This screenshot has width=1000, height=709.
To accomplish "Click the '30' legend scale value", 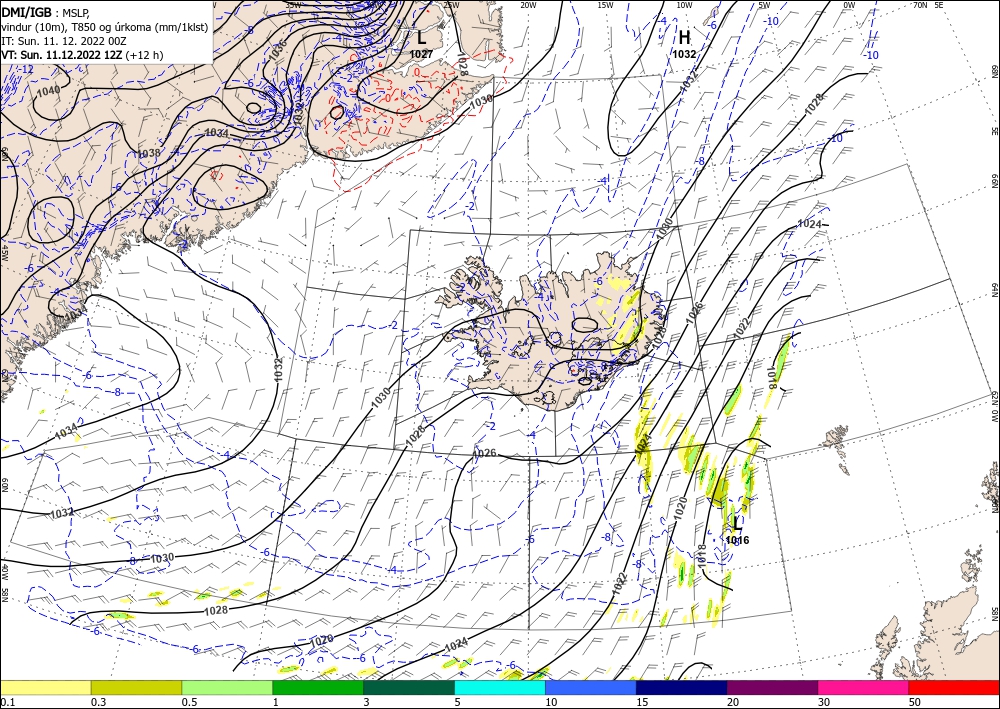I will pos(824,702).
